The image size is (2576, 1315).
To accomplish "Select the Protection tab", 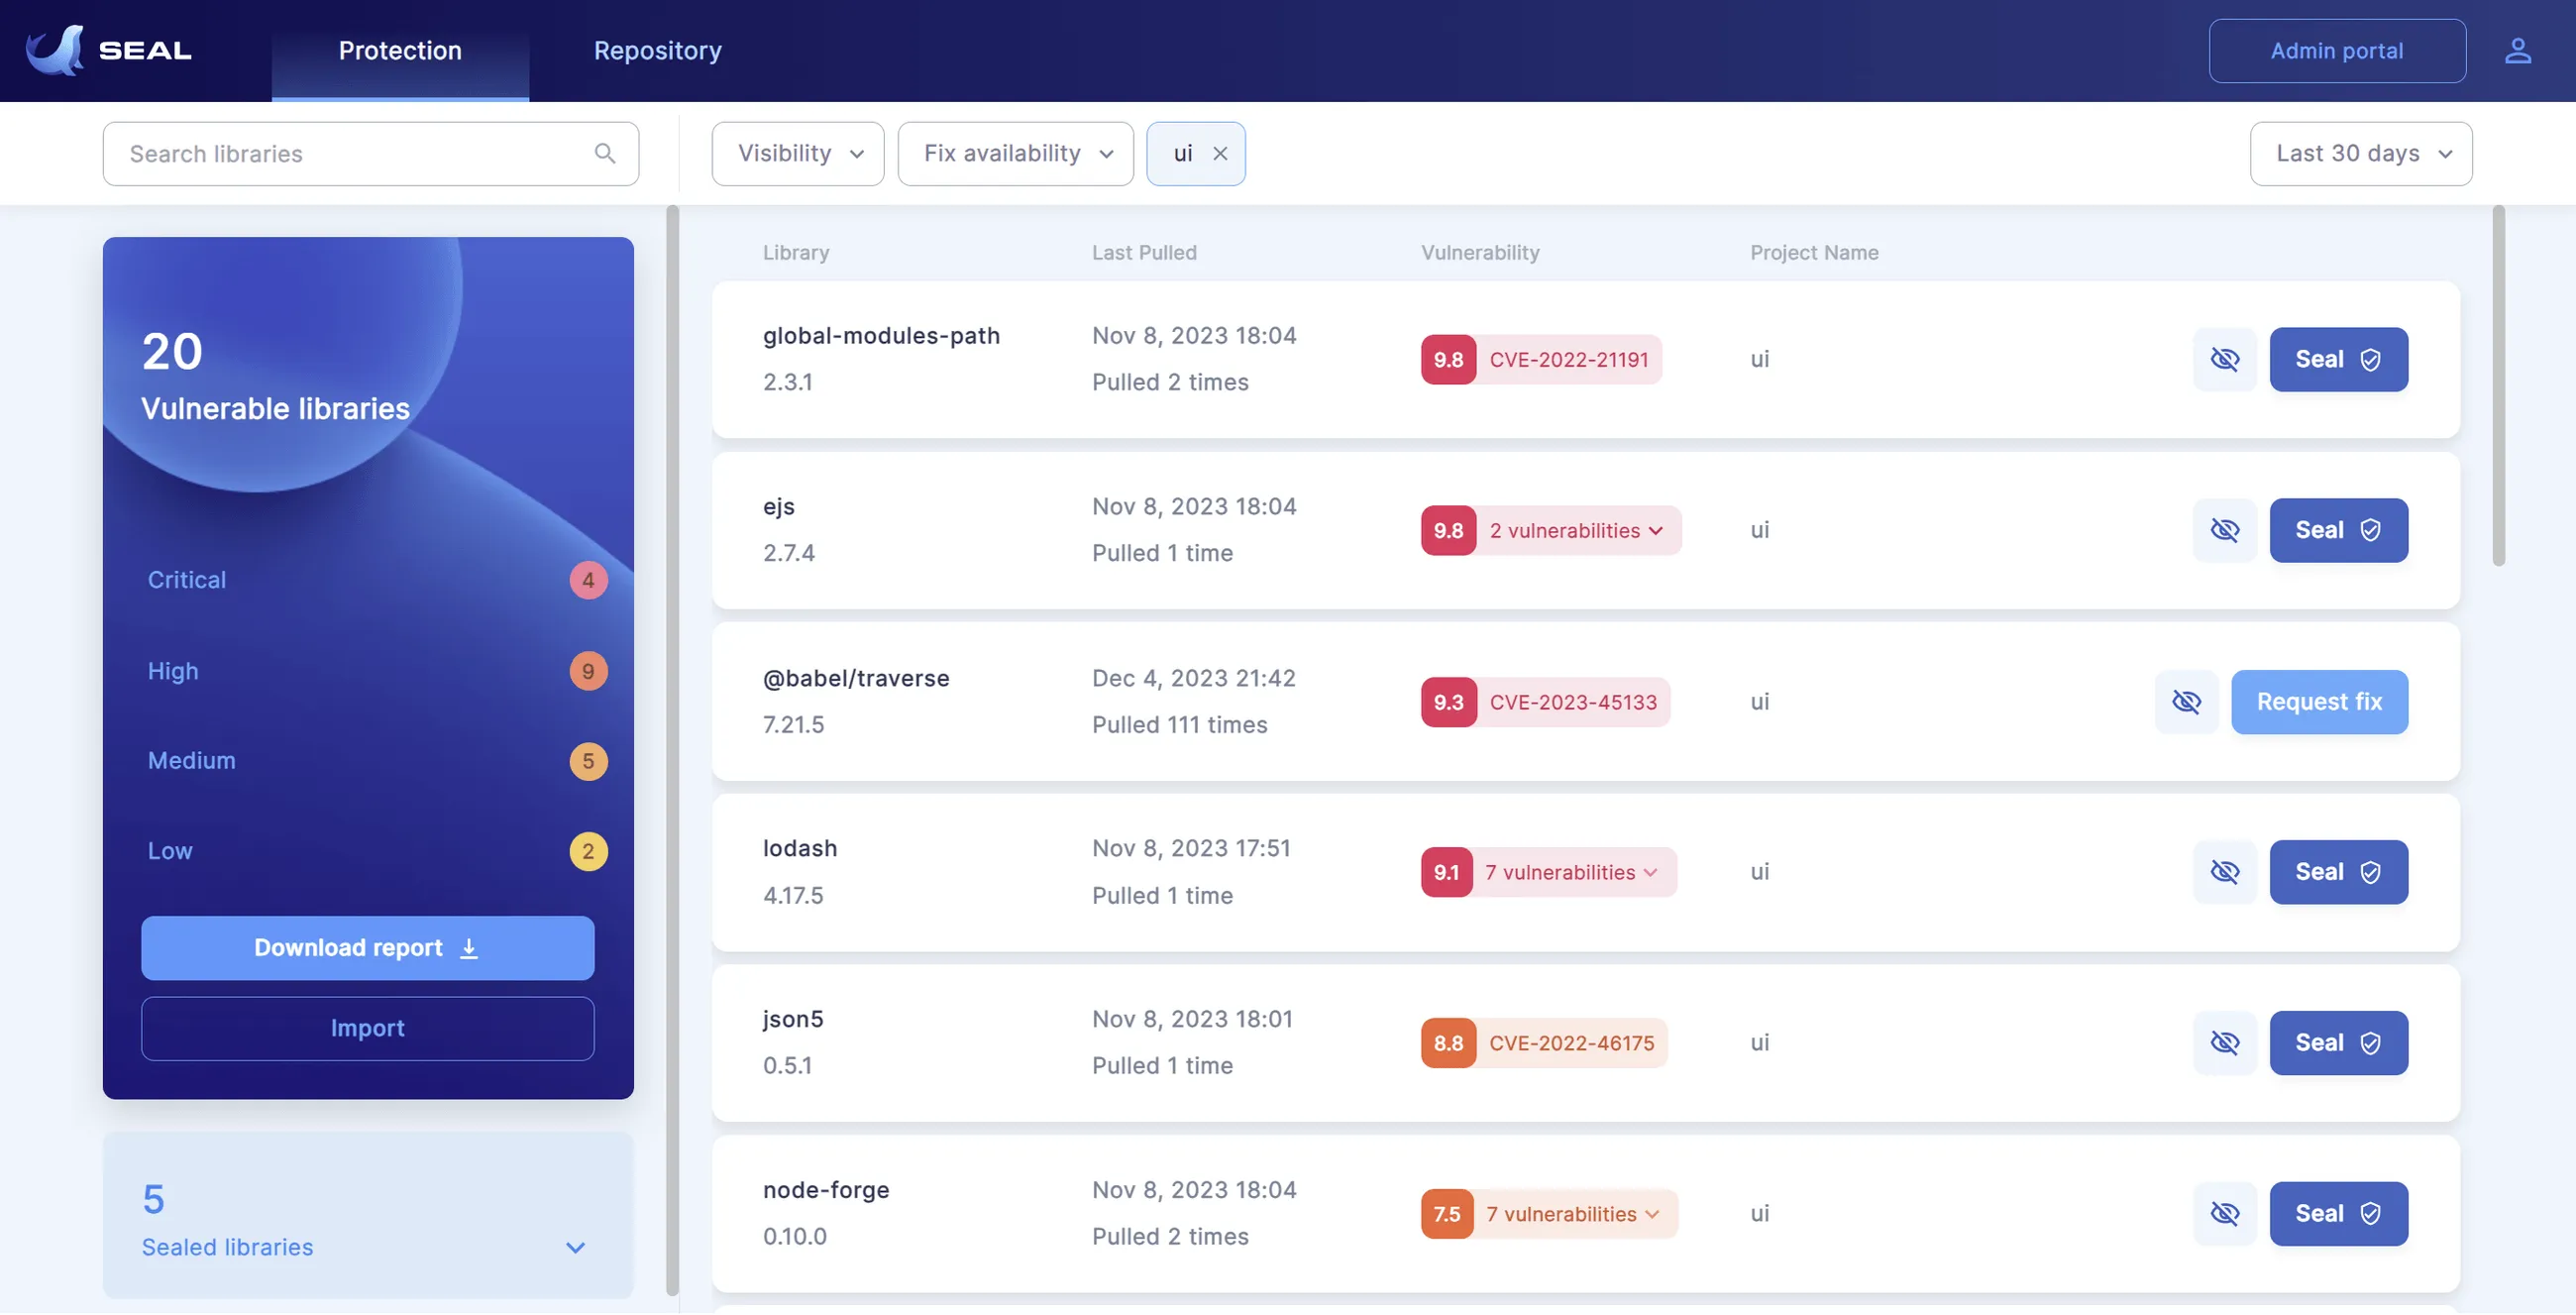I will click(x=399, y=50).
